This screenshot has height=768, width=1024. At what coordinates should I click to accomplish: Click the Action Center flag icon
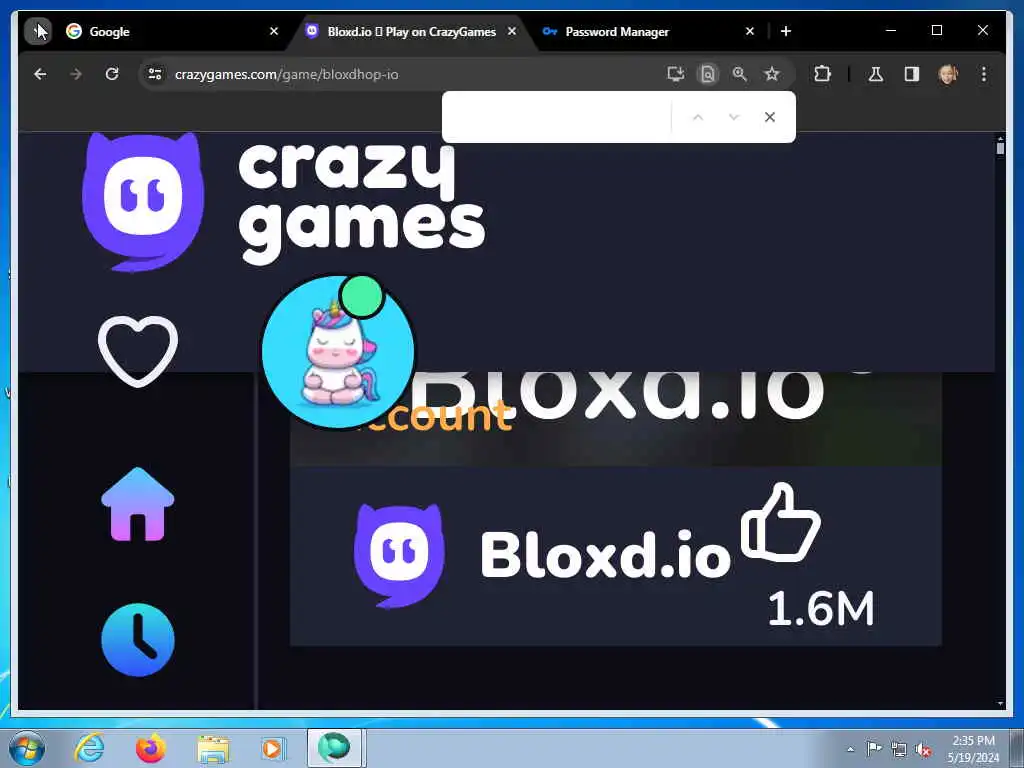coord(873,749)
